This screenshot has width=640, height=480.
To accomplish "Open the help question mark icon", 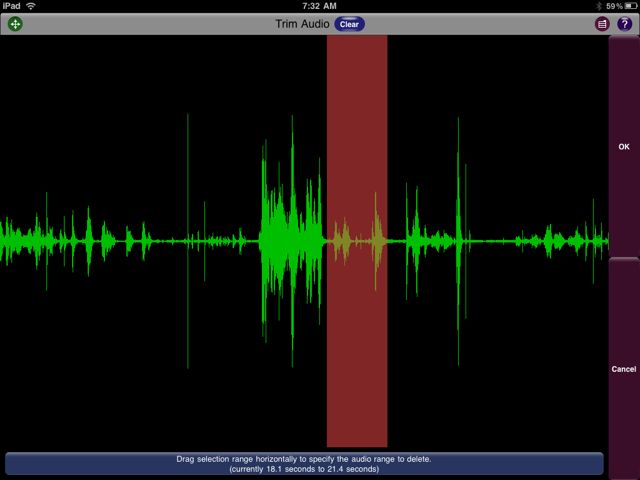I will pos(624,24).
